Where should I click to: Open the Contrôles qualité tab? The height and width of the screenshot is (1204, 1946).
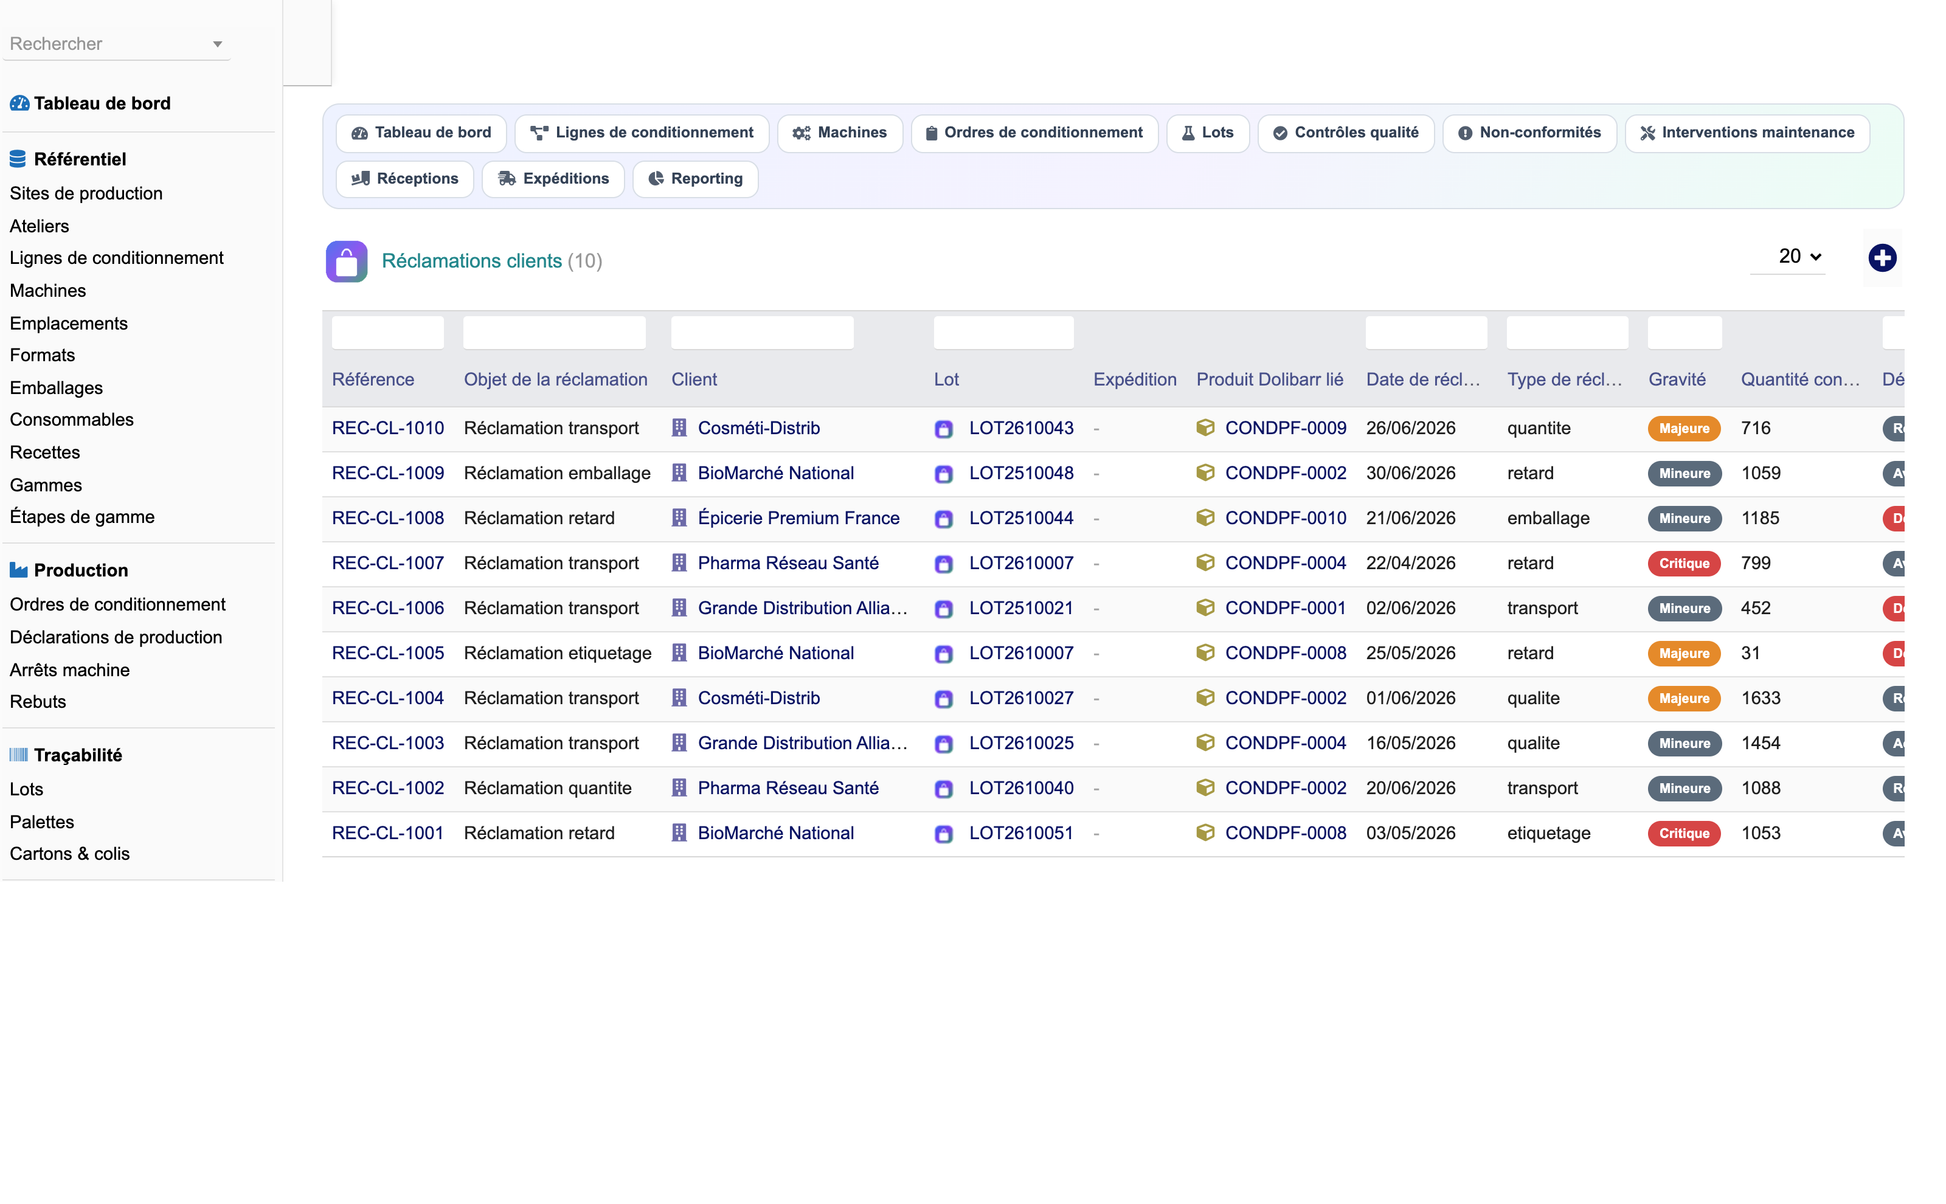1346,133
